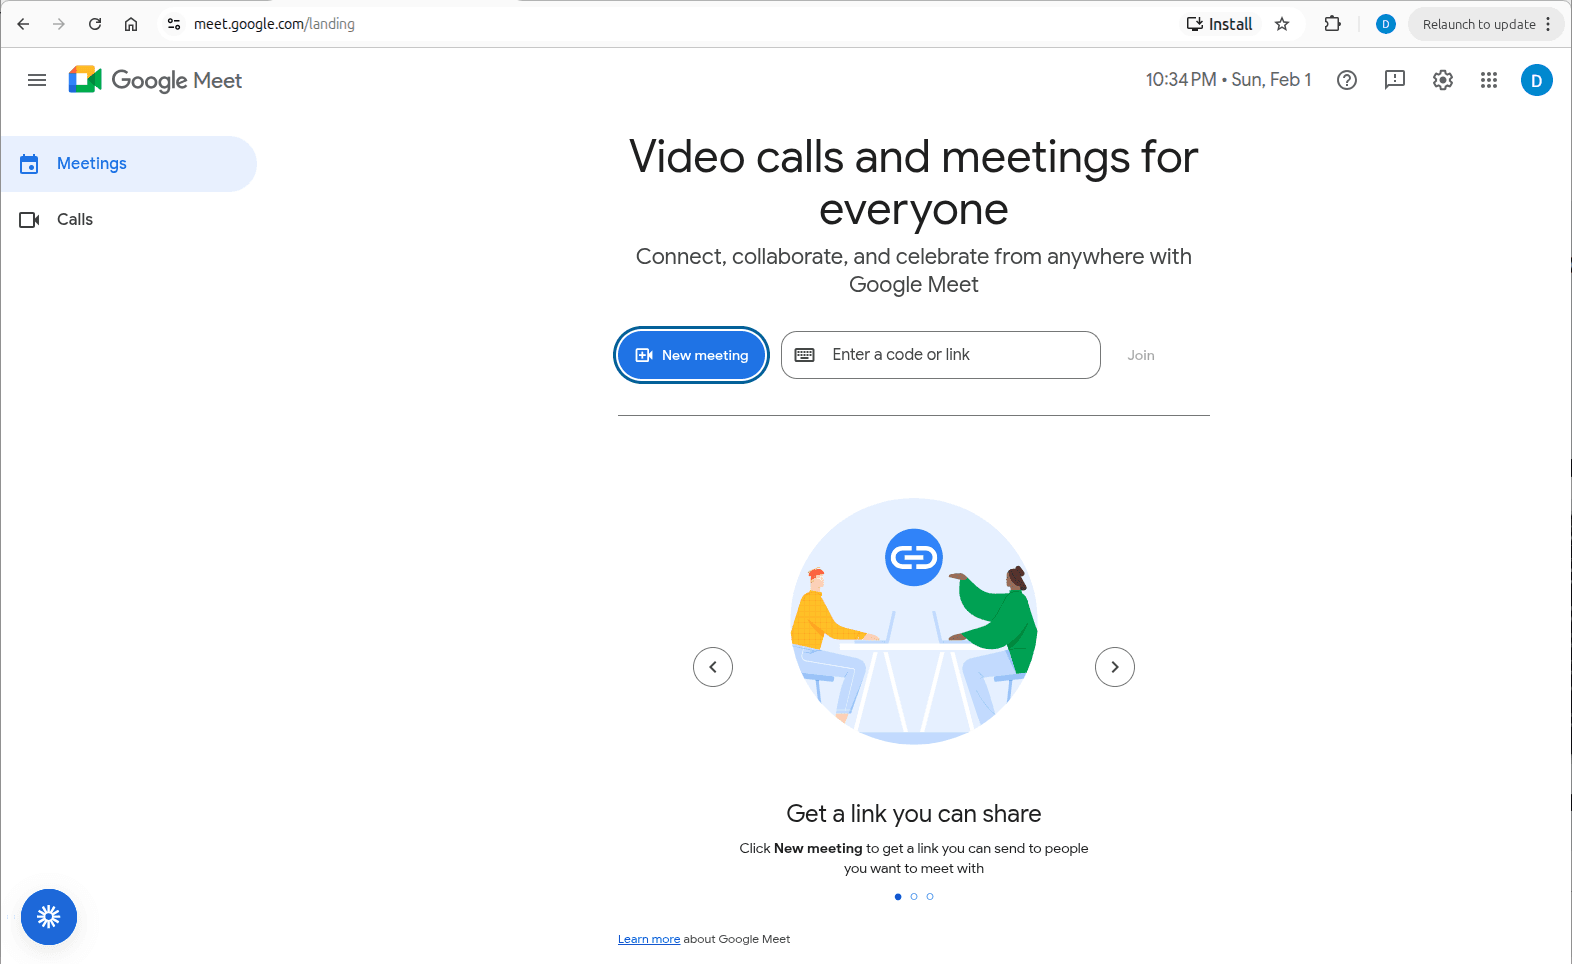Bookmark this page with the star
Viewport: 1572px width, 964px height.
[1282, 24]
